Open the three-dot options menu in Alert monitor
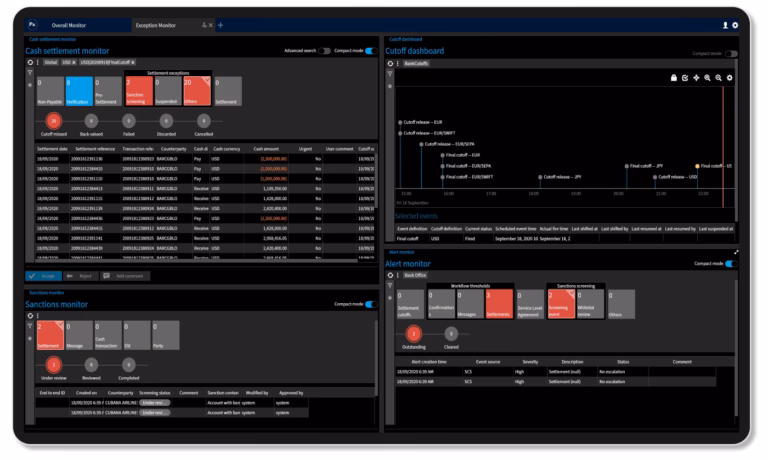Viewport: 768px width, 460px height. 398,273
